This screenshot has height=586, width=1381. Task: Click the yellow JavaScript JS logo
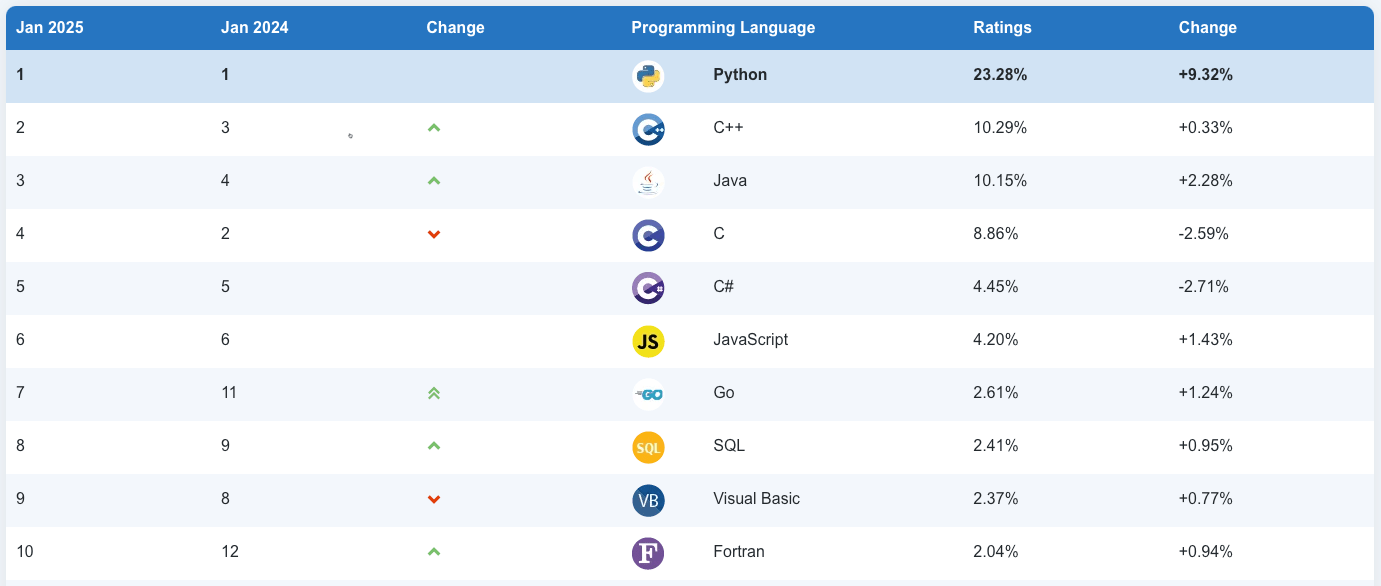[x=648, y=341]
